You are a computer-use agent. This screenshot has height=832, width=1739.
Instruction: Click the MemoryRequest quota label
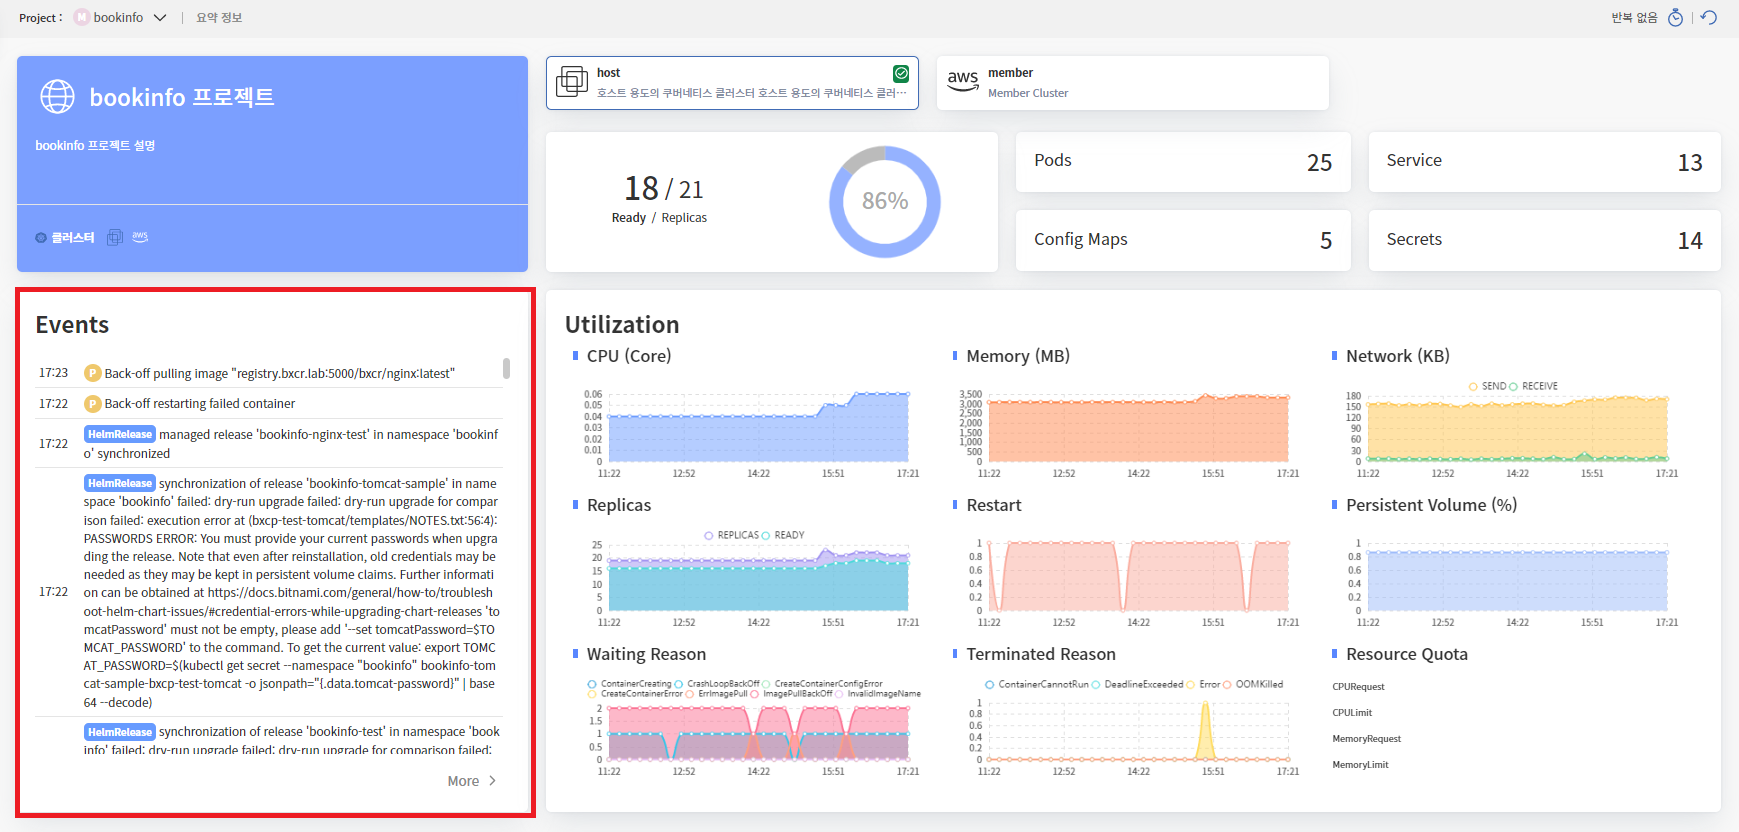tap(1366, 739)
